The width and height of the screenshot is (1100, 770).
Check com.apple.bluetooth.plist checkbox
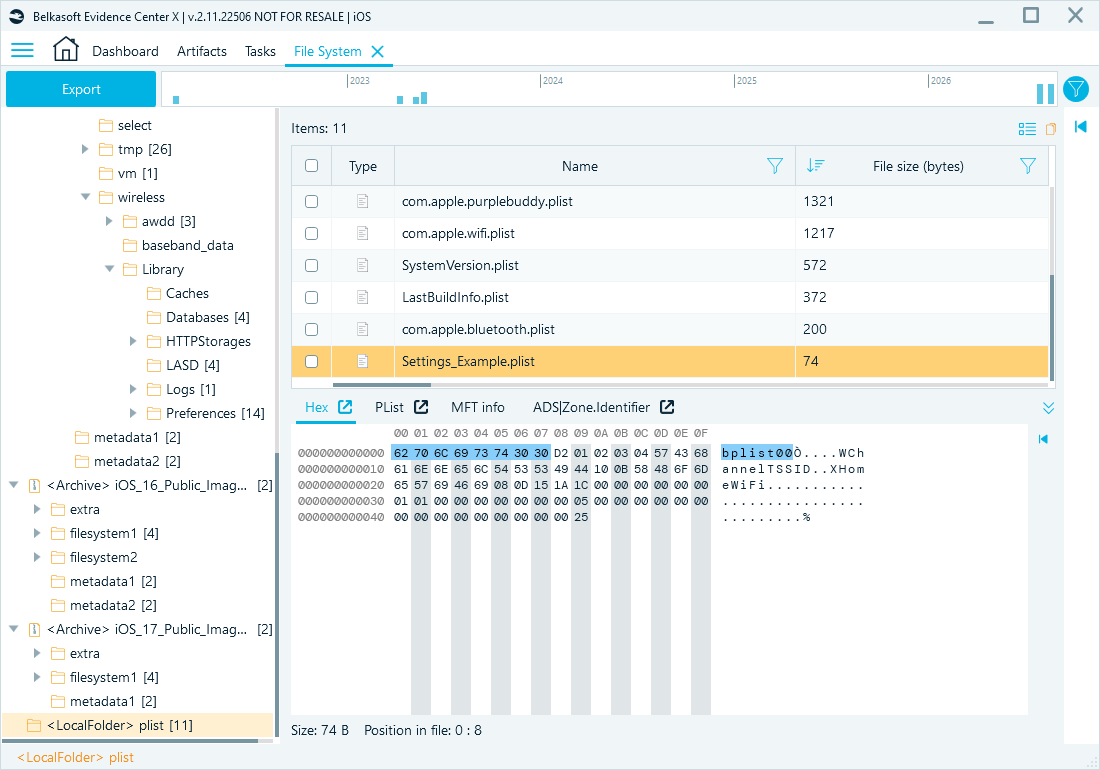click(x=311, y=330)
